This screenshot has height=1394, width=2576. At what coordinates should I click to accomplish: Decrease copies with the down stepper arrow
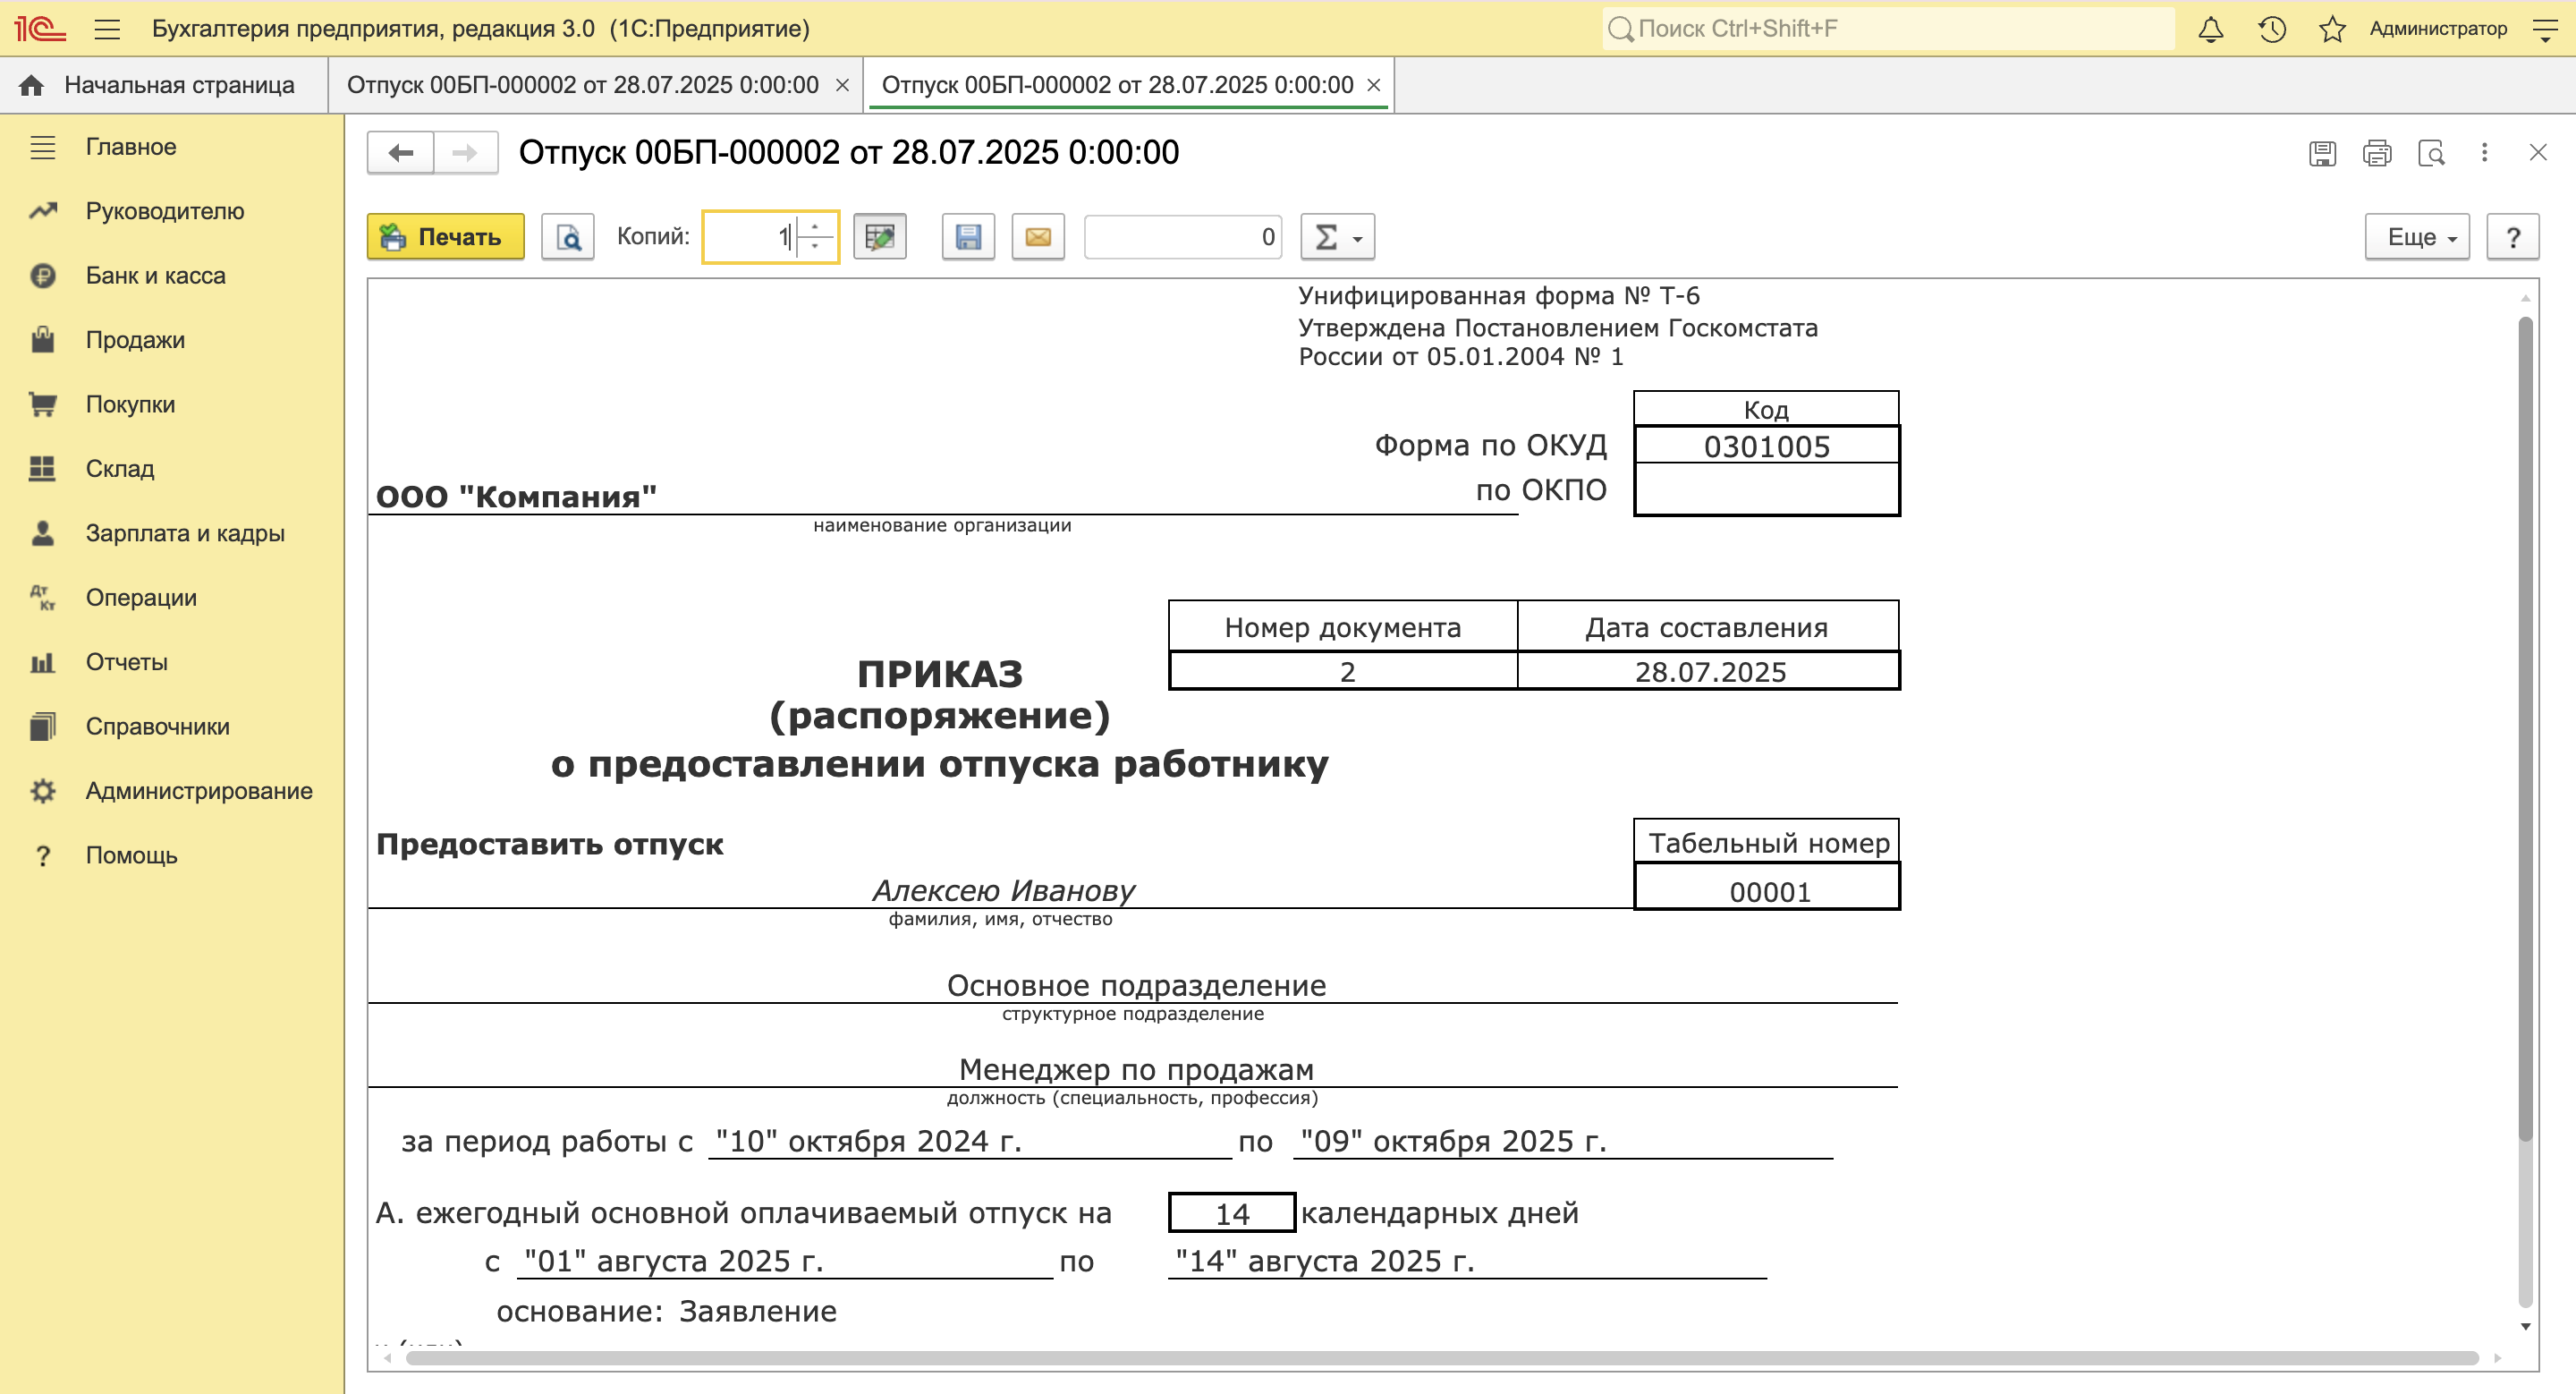[816, 248]
